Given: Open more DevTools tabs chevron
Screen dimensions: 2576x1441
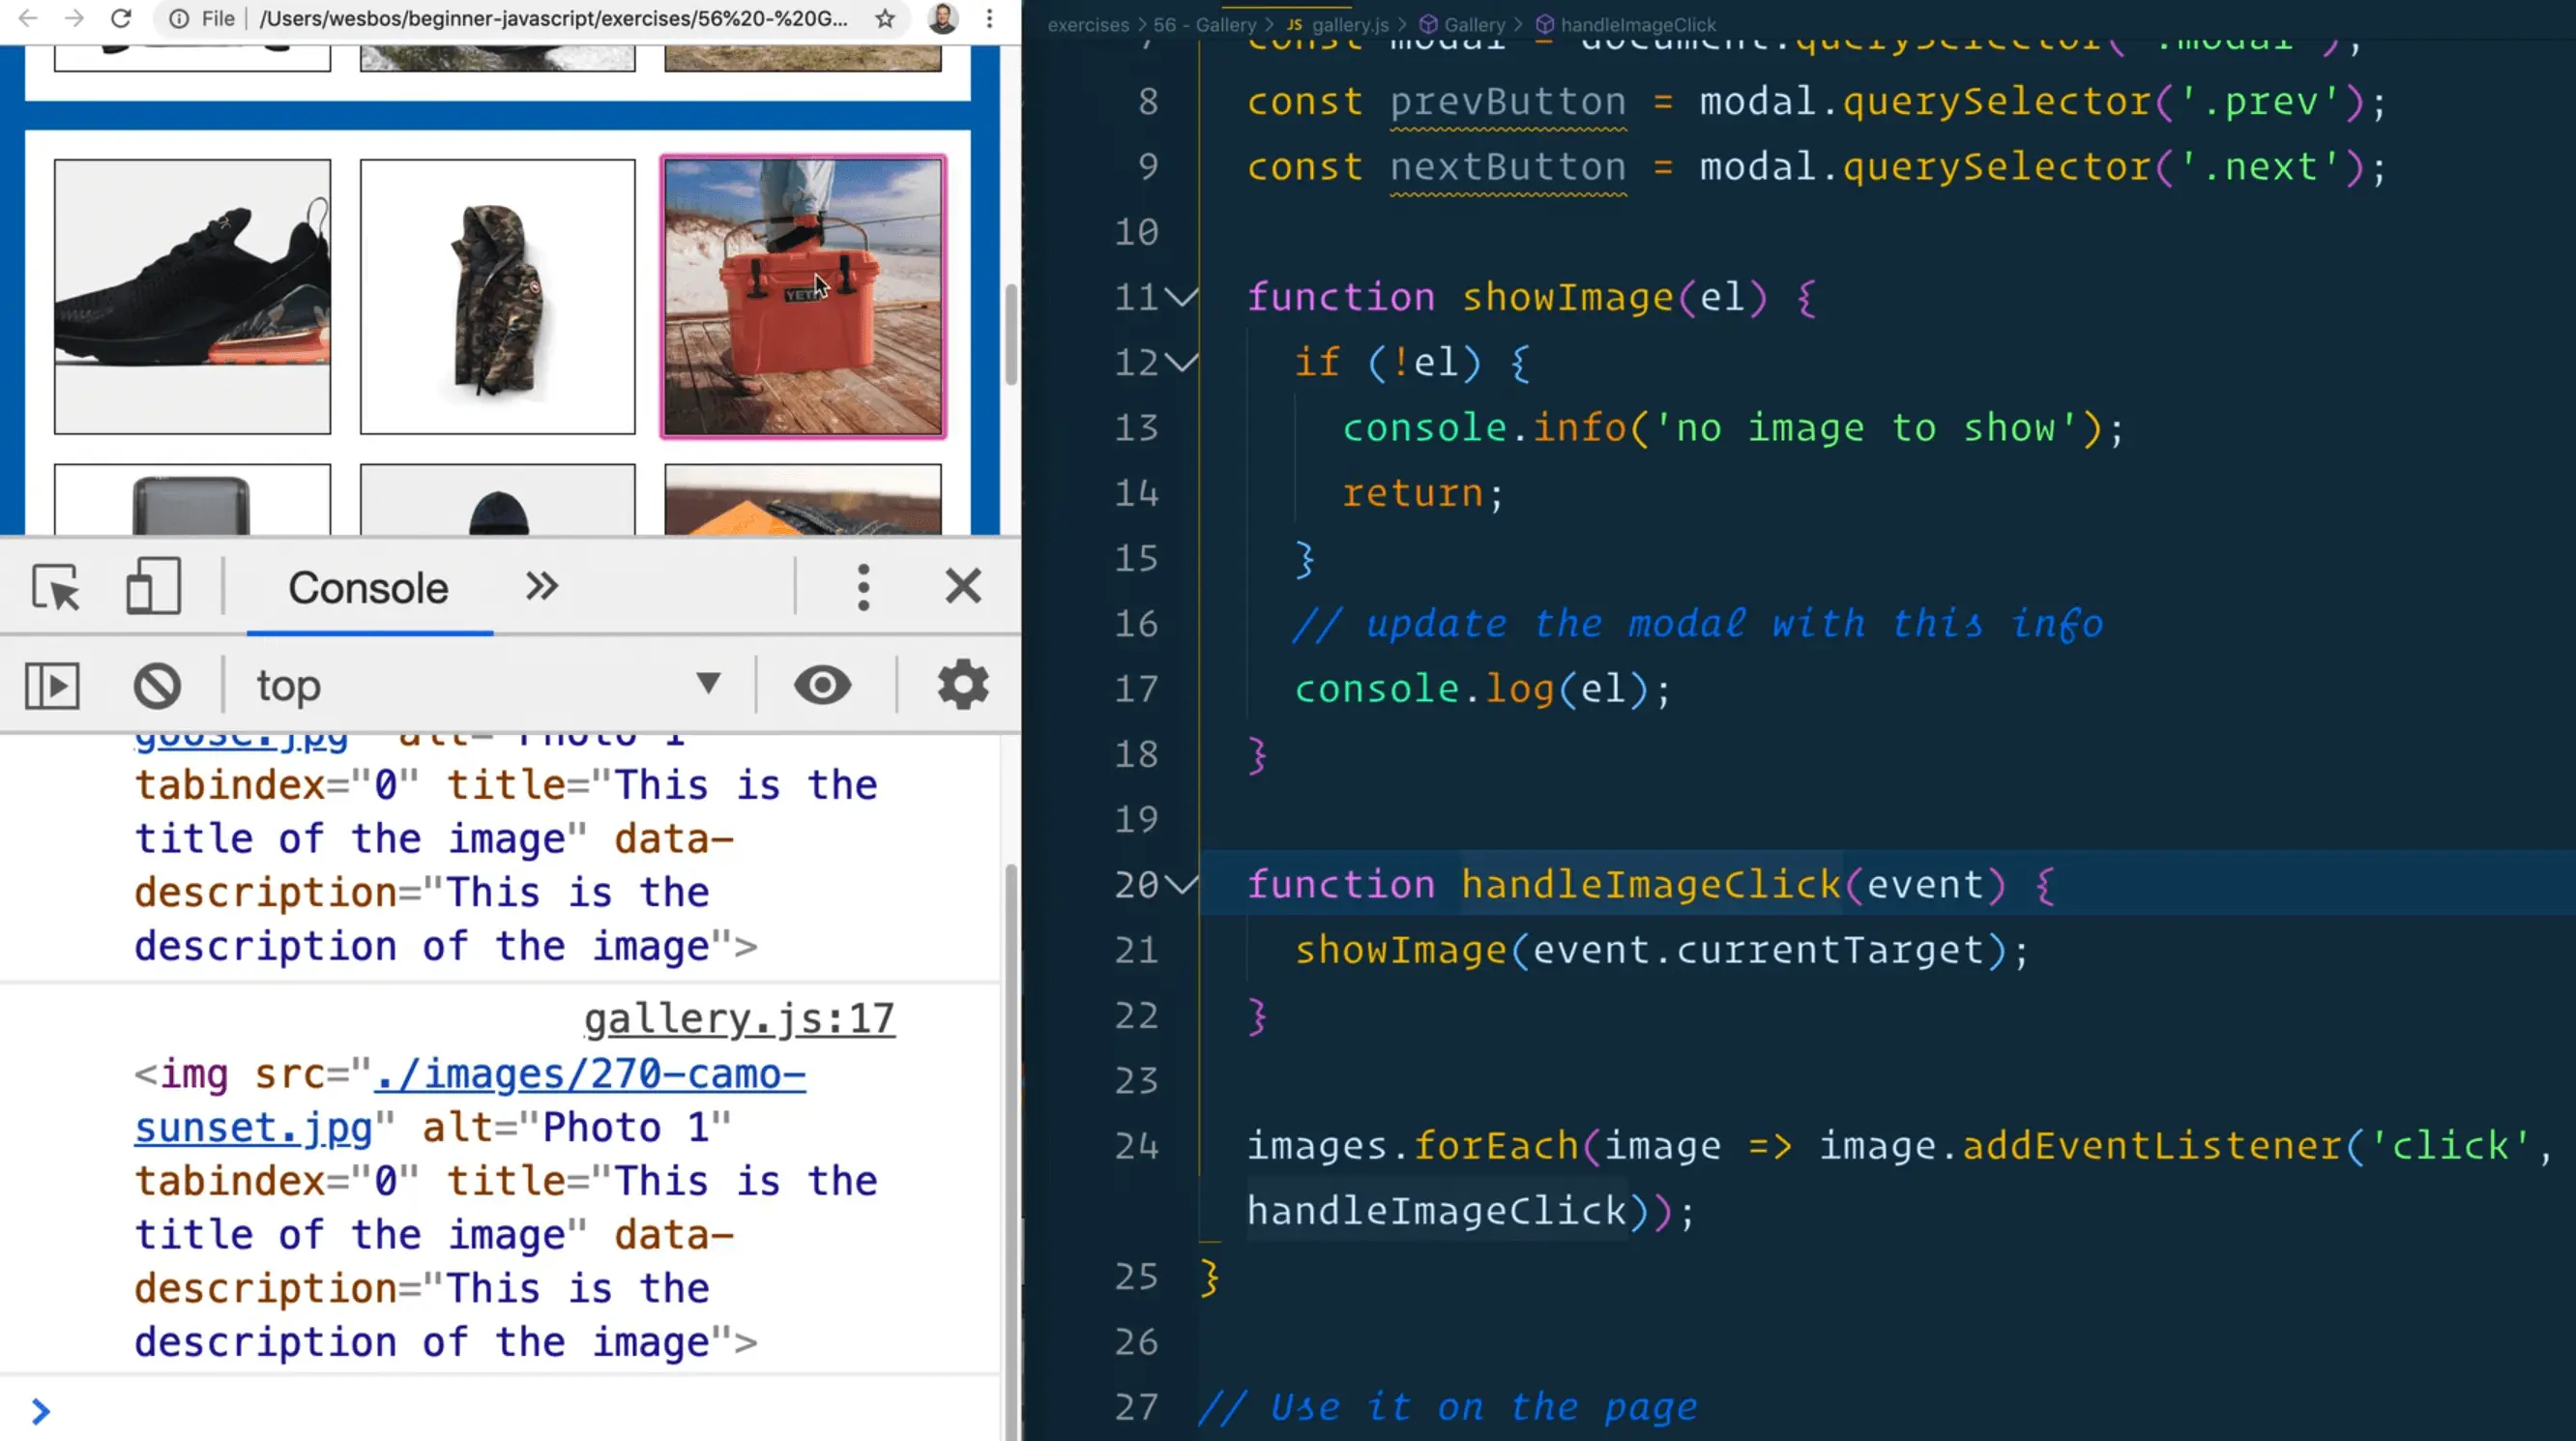Looking at the screenshot, I should [541, 586].
